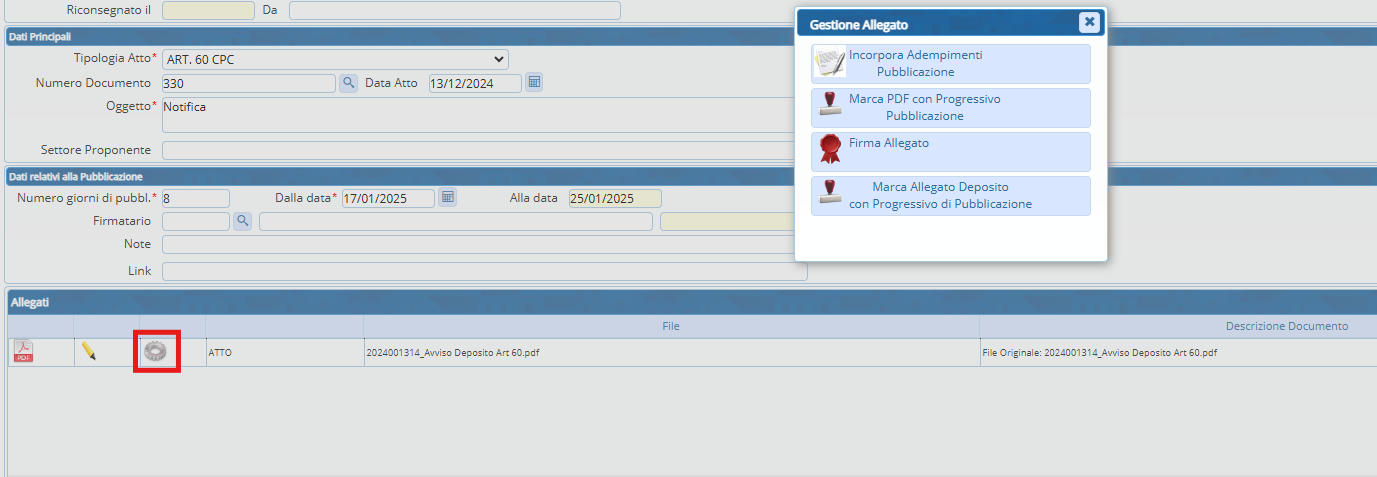The width and height of the screenshot is (1377, 477).
Task: Choose Marca Allegato Deposito con Progressivo
Action: click(951, 196)
